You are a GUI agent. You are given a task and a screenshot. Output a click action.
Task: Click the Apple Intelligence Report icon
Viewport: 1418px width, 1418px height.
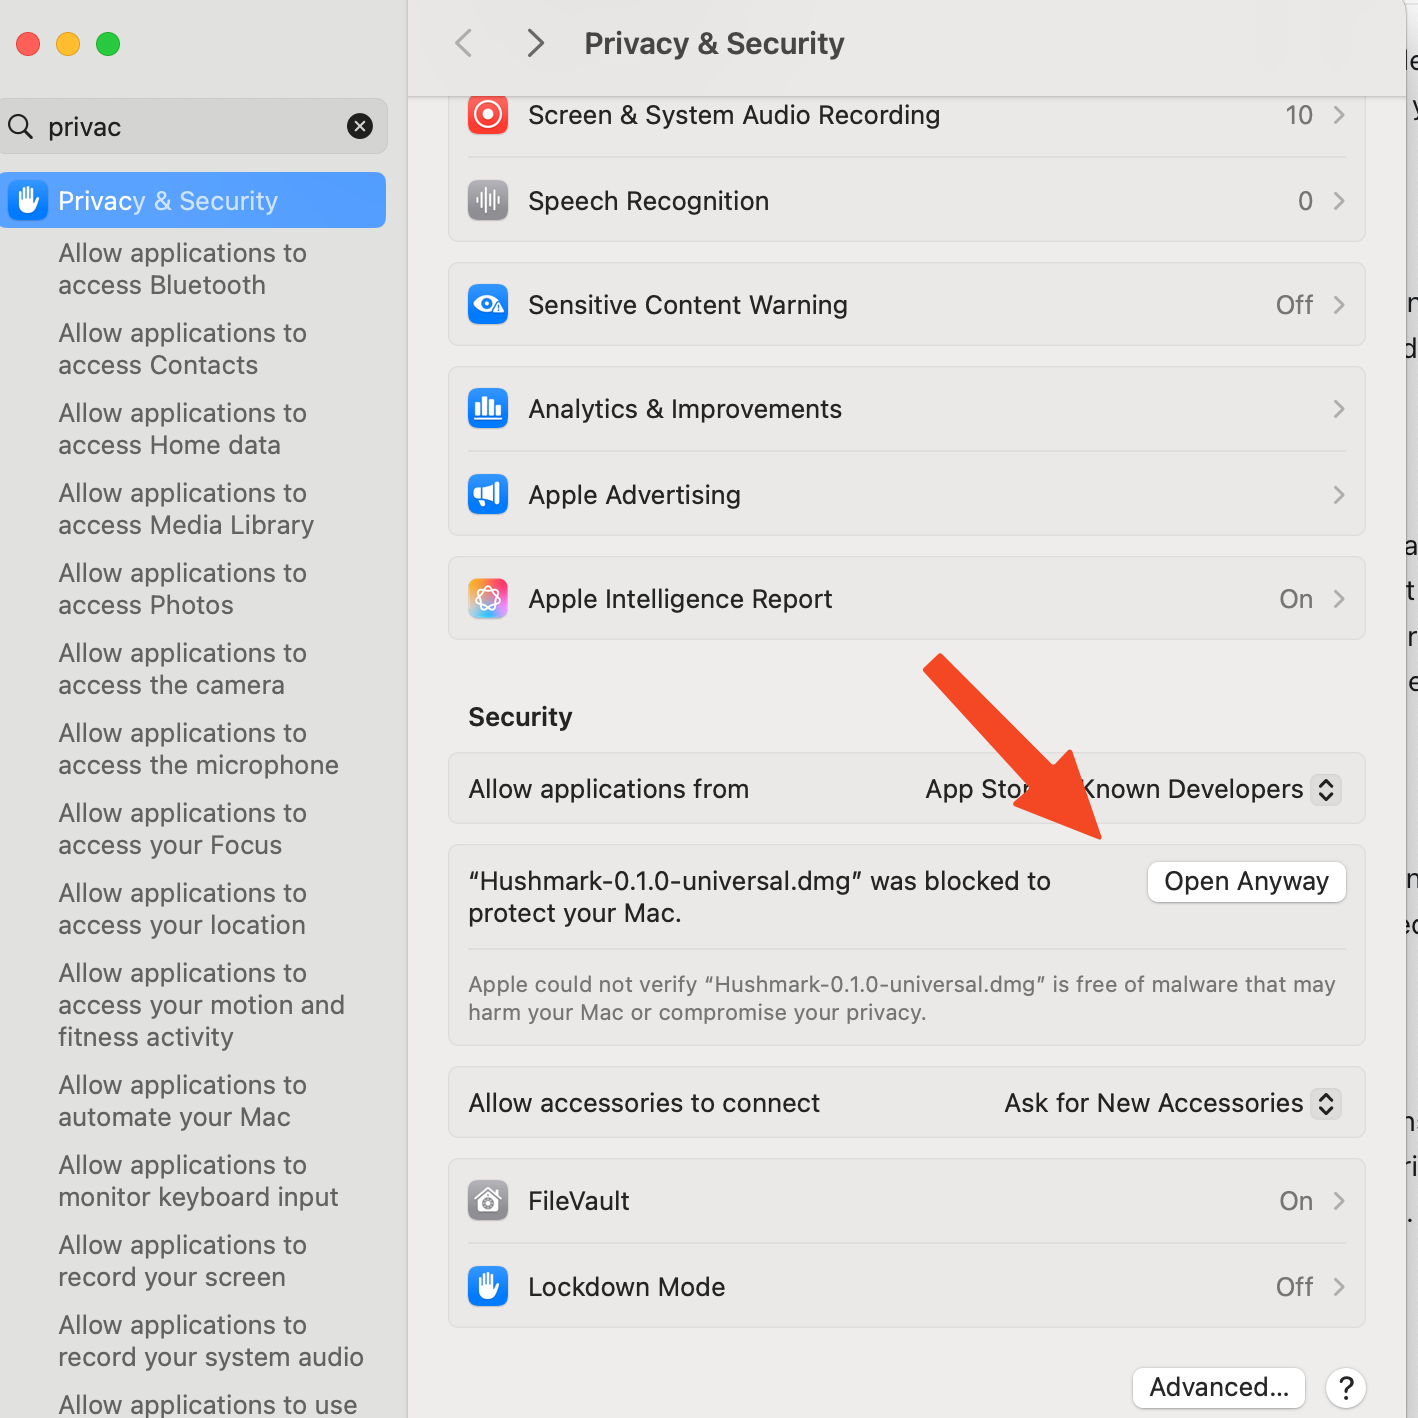pos(488,599)
